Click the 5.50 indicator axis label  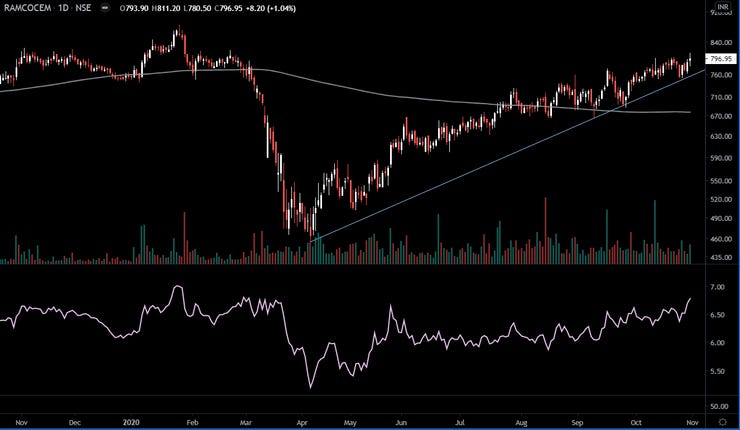[717, 371]
